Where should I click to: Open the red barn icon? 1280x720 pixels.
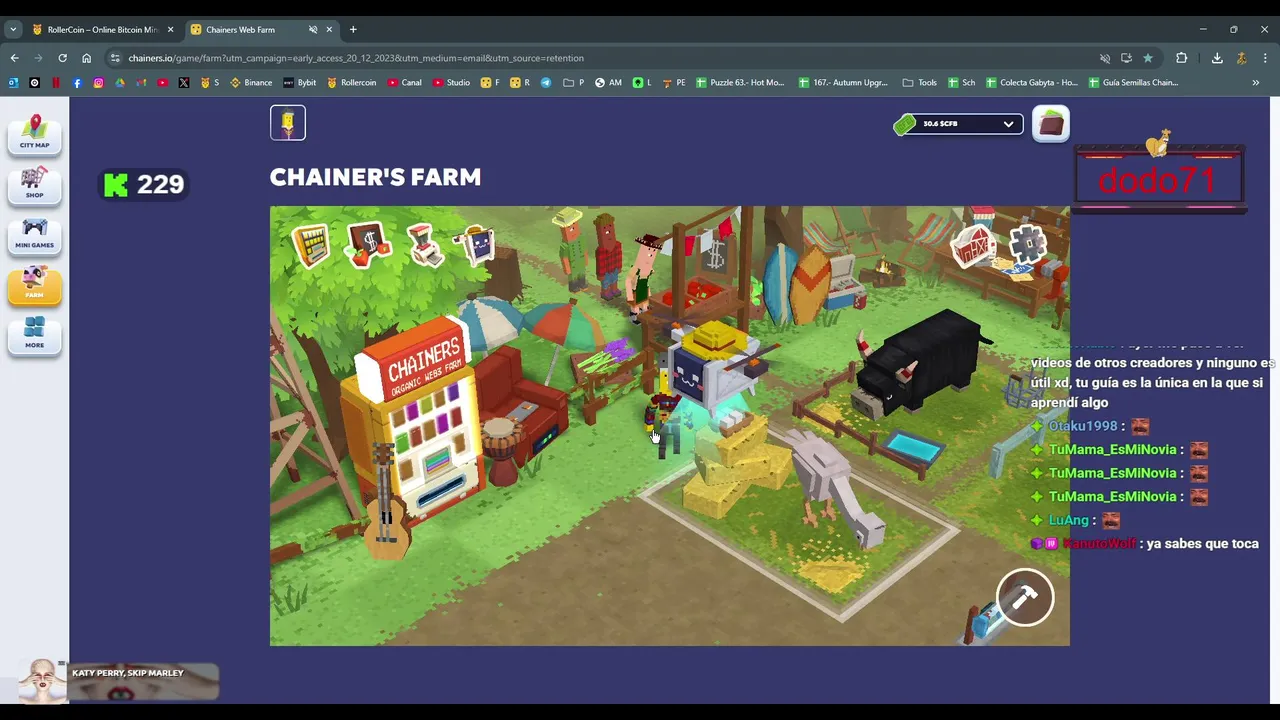973,246
